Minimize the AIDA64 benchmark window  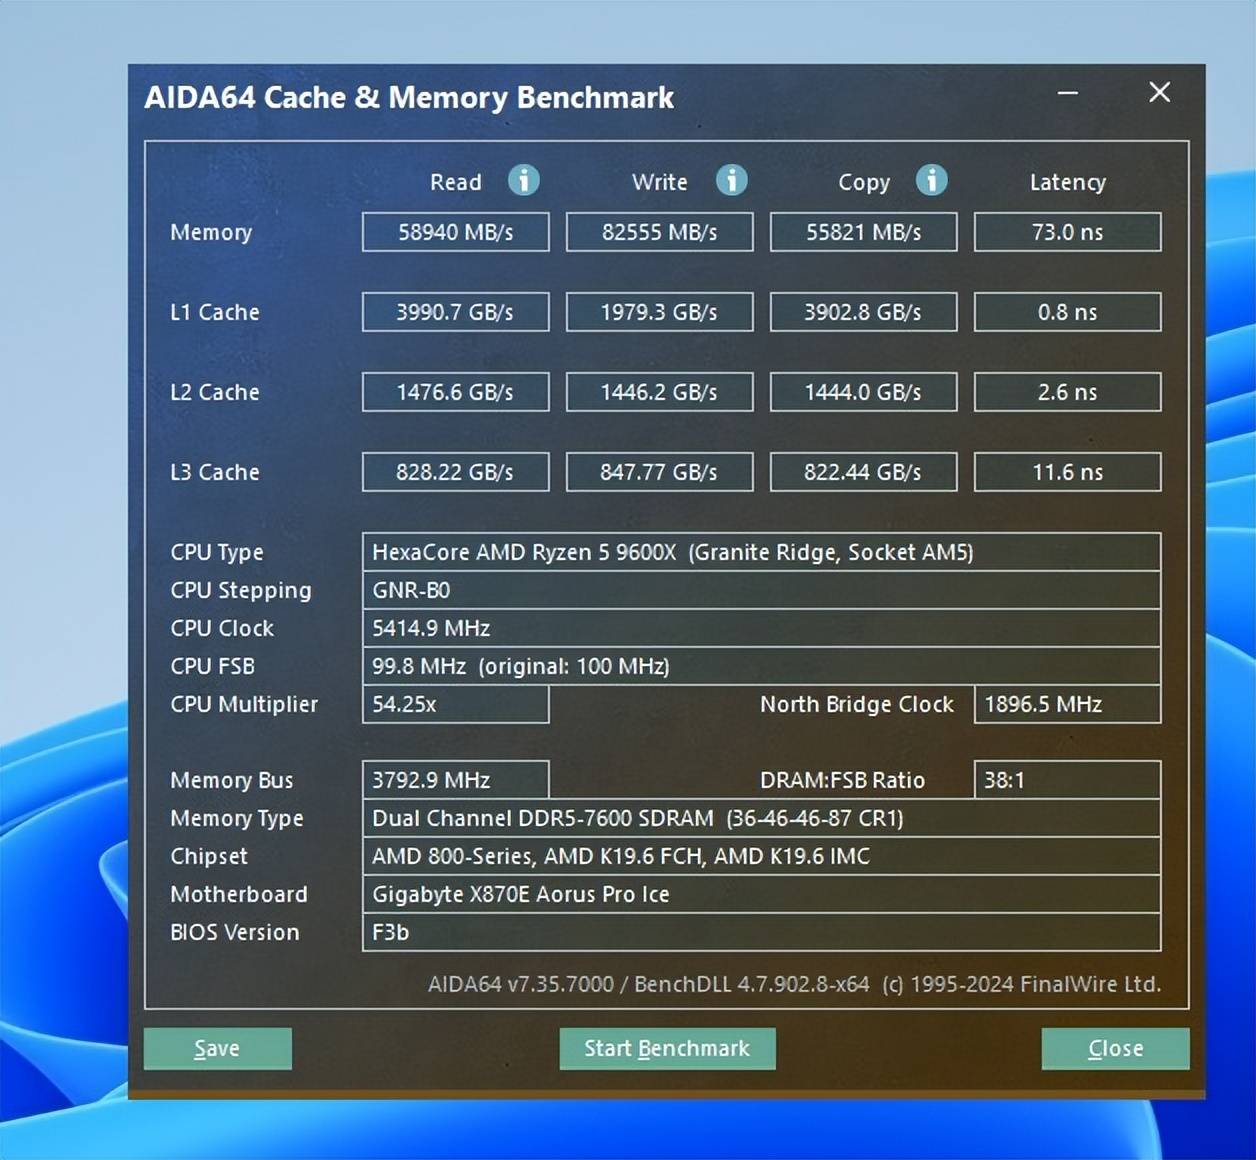coord(1068,93)
